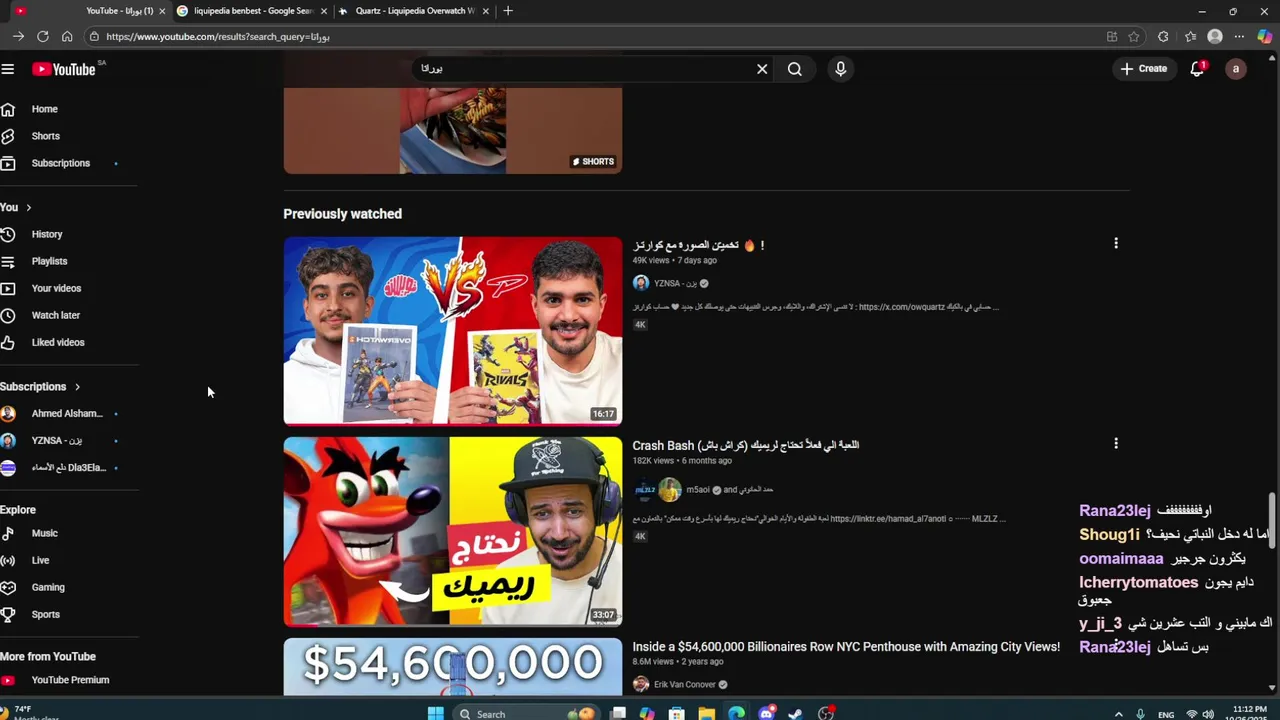Open the Crash Bash video thumbnail

[452, 531]
